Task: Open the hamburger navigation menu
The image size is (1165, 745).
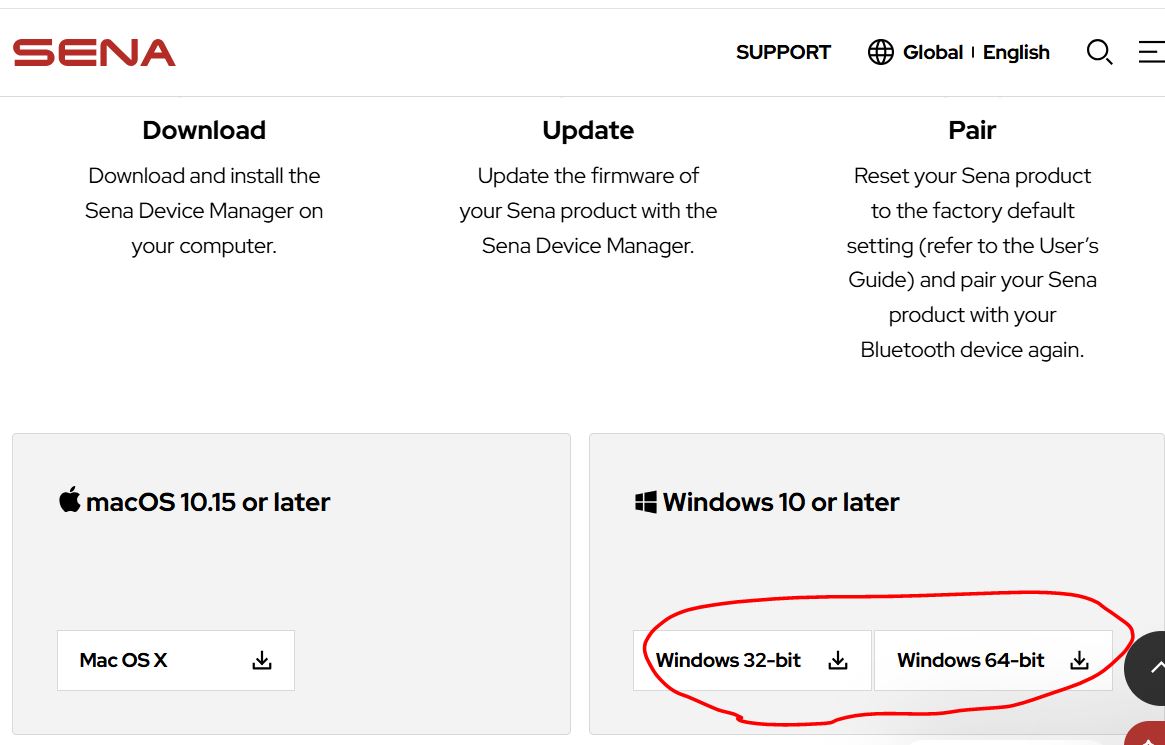Action: [1152, 53]
